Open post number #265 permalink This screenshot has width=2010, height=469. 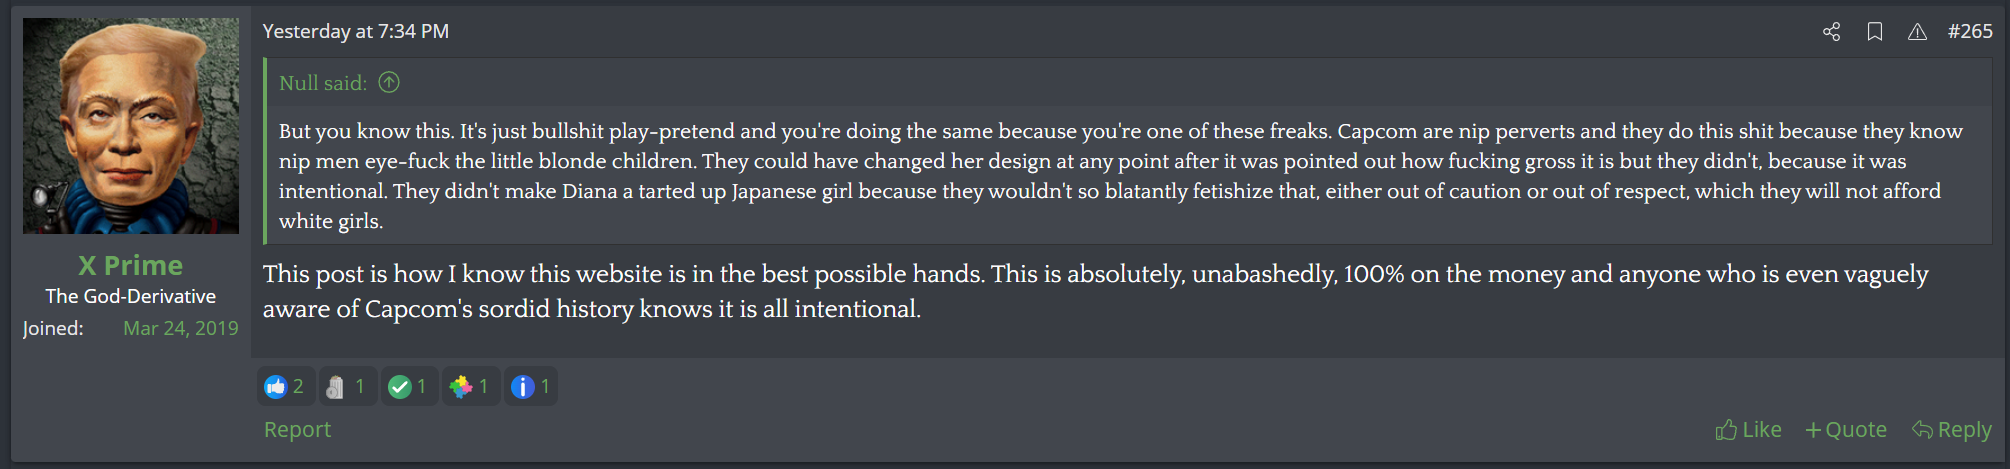click(1970, 32)
